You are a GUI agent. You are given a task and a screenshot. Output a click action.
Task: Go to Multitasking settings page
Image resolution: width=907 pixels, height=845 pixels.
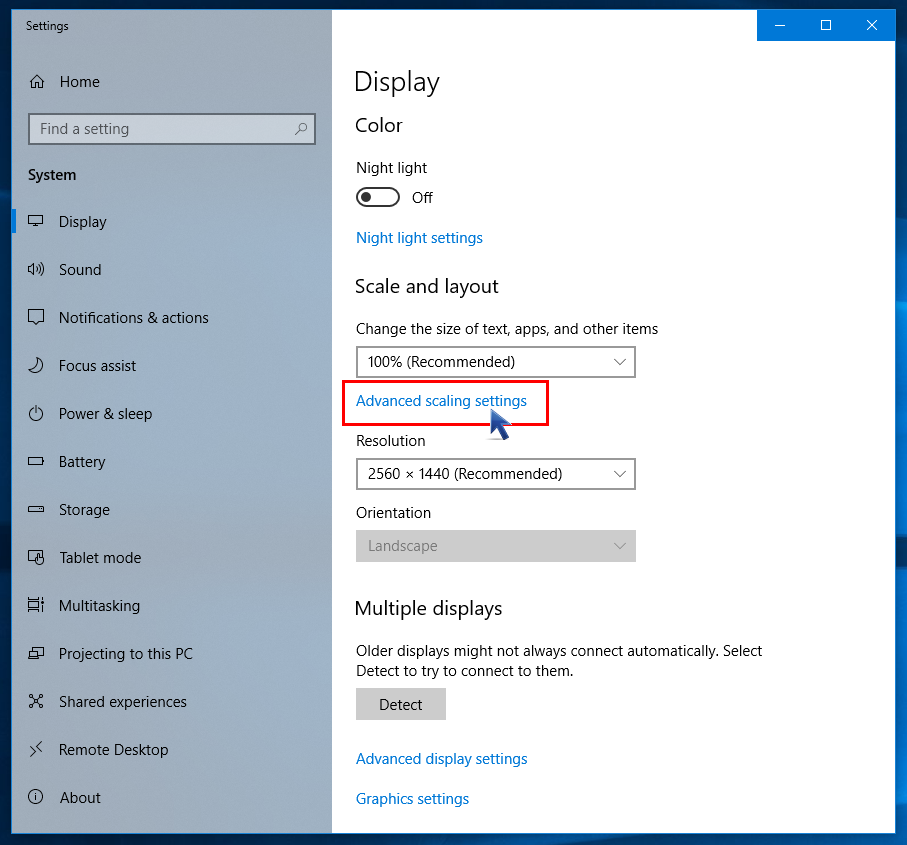pyautogui.click(x=99, y=606)
